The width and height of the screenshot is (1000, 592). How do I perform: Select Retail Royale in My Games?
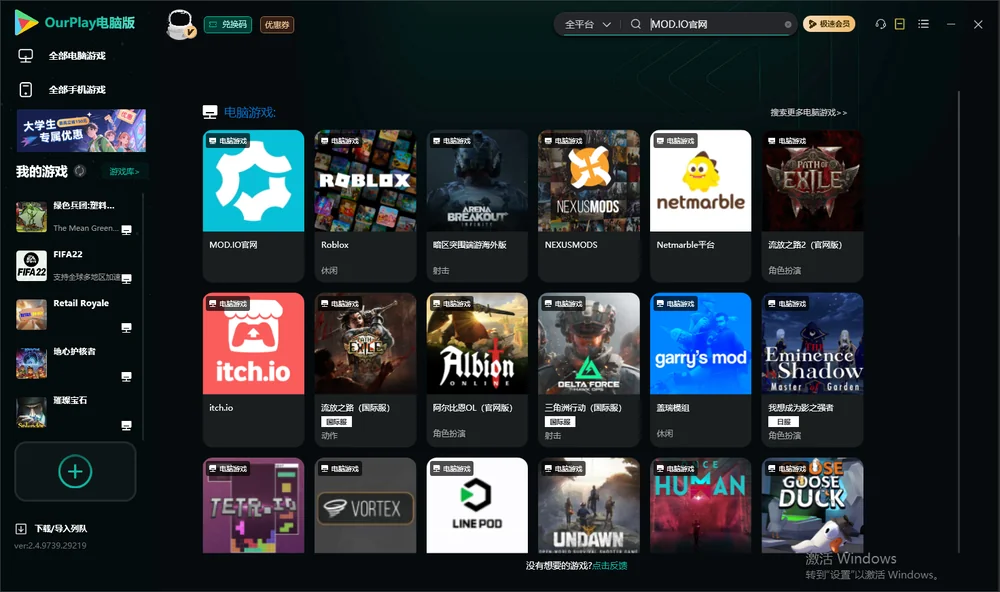pos(75,314)
